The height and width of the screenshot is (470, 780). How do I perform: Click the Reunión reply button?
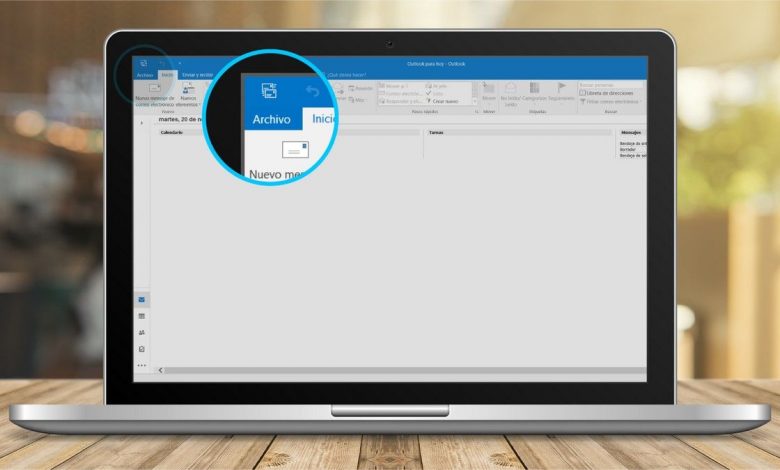[361, 89]
